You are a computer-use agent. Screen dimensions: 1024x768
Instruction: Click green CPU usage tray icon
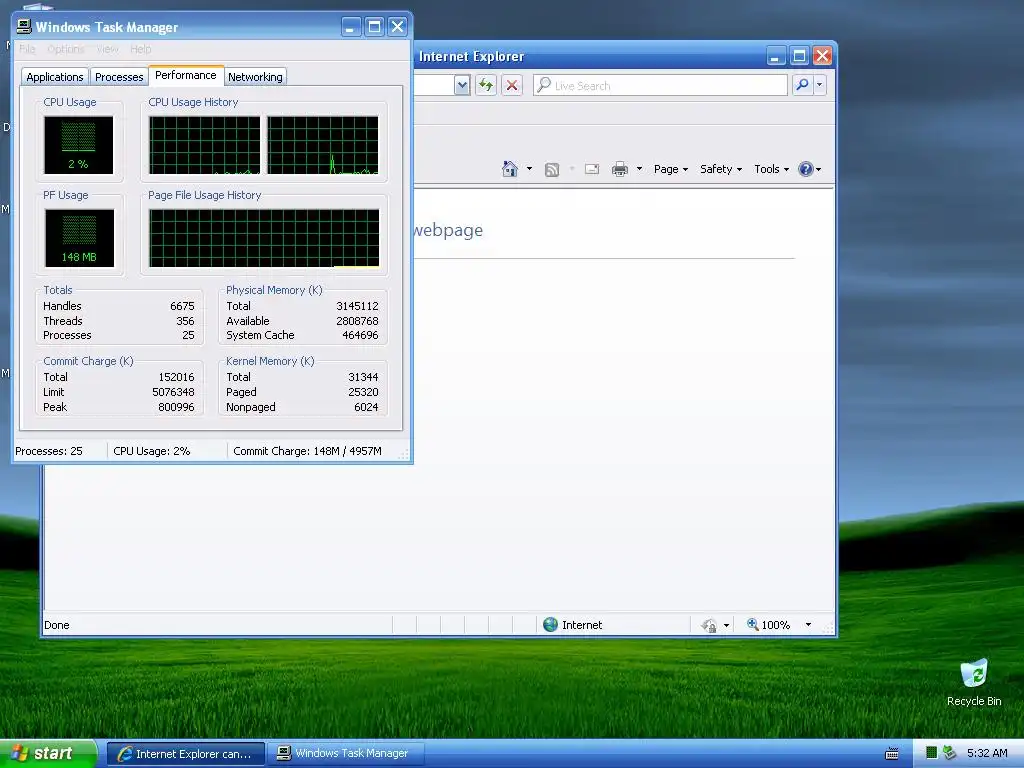932,753
